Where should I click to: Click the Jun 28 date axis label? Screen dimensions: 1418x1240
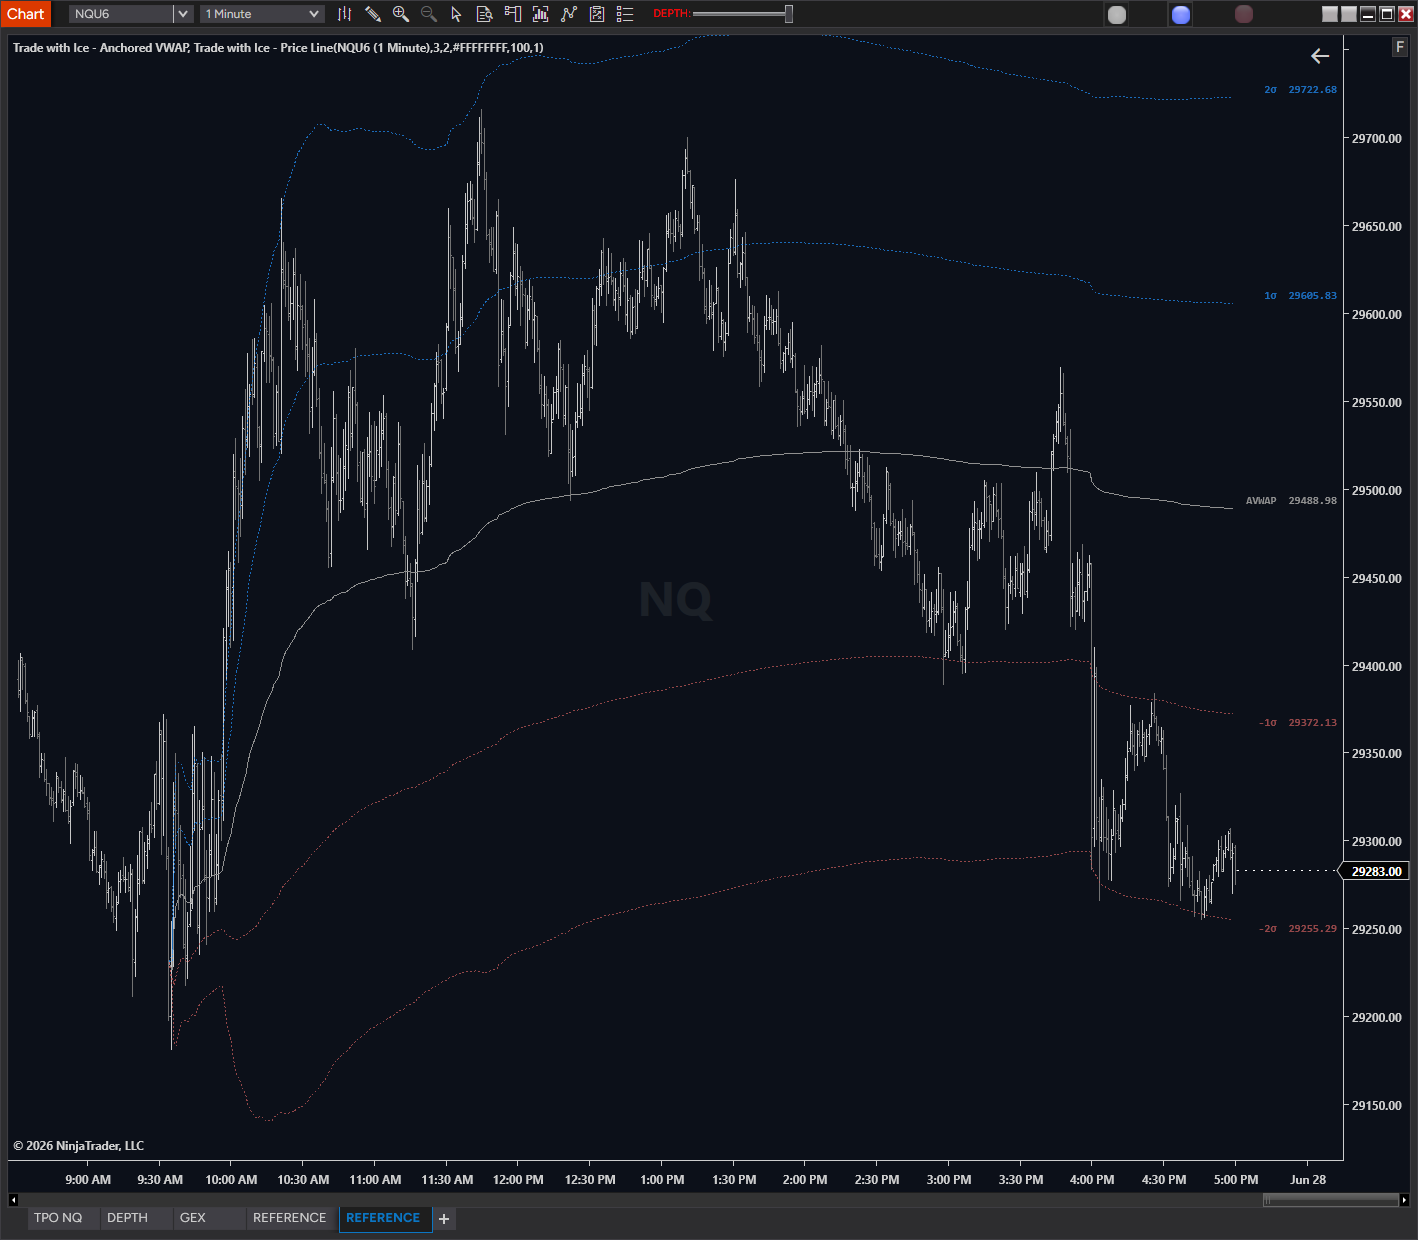click(1308, 1180)
